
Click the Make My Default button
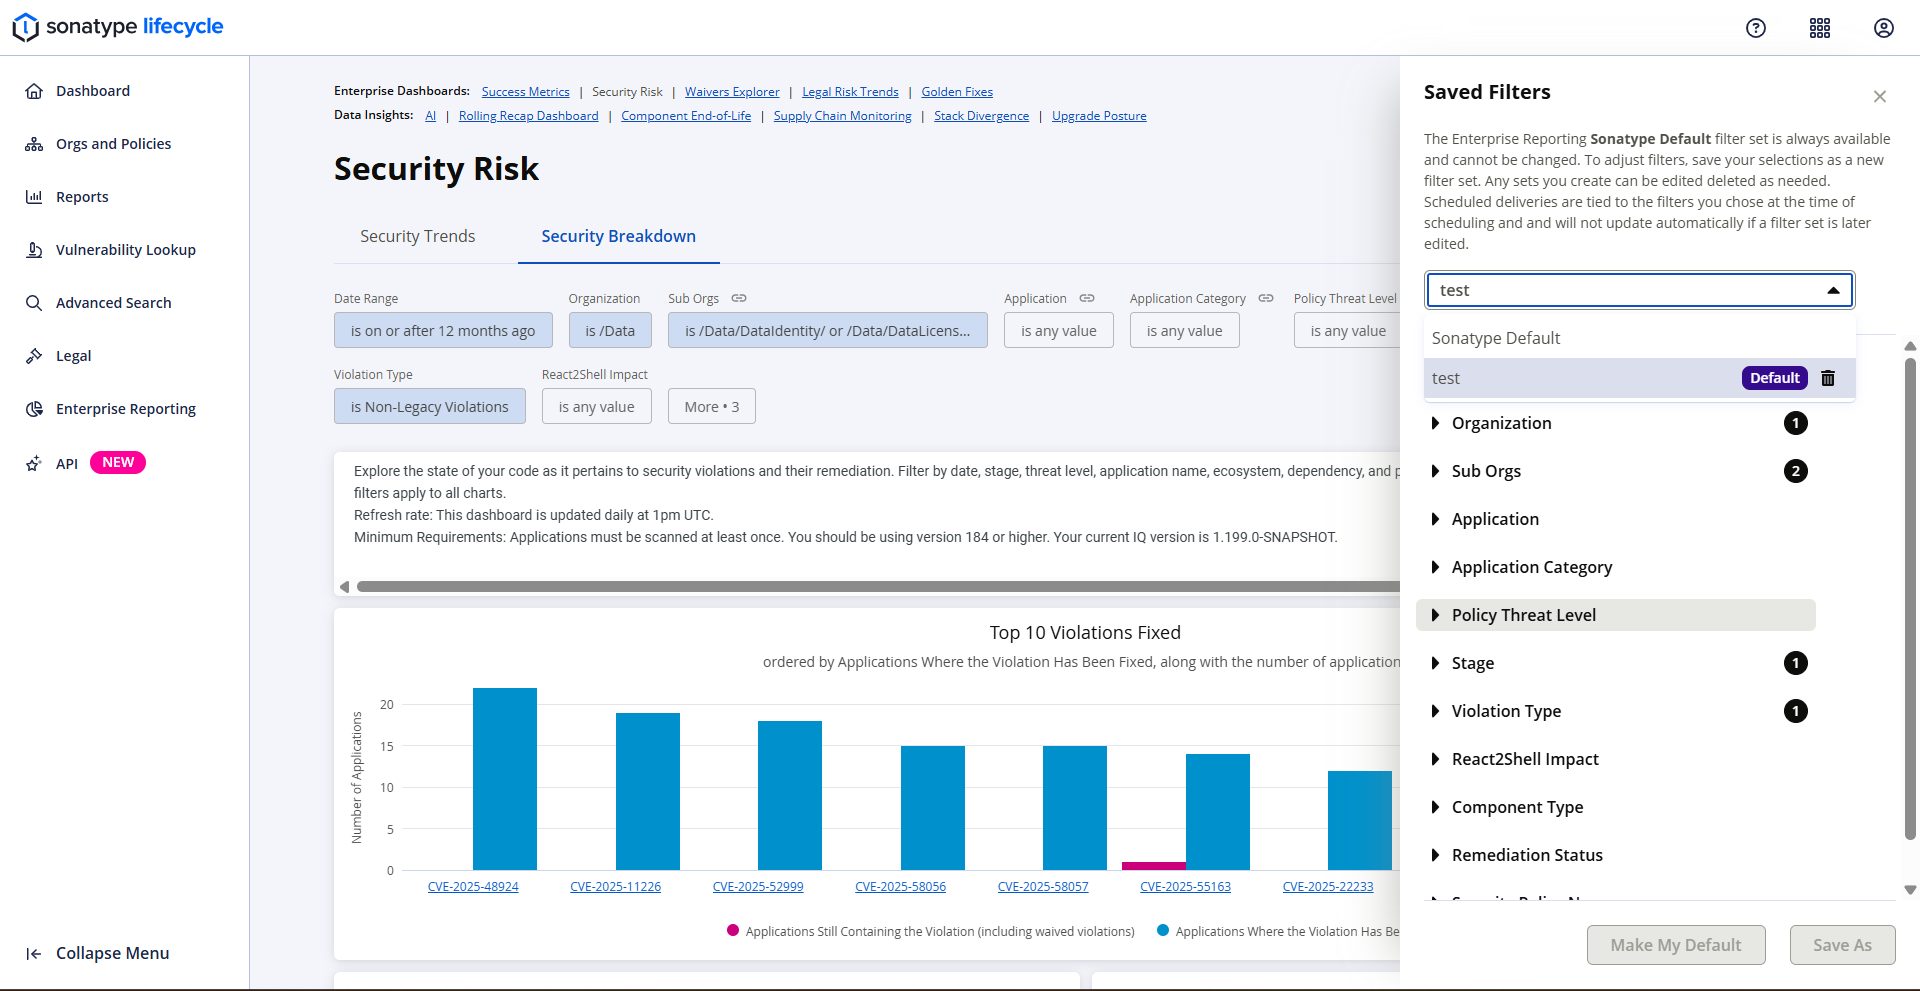1676,945
